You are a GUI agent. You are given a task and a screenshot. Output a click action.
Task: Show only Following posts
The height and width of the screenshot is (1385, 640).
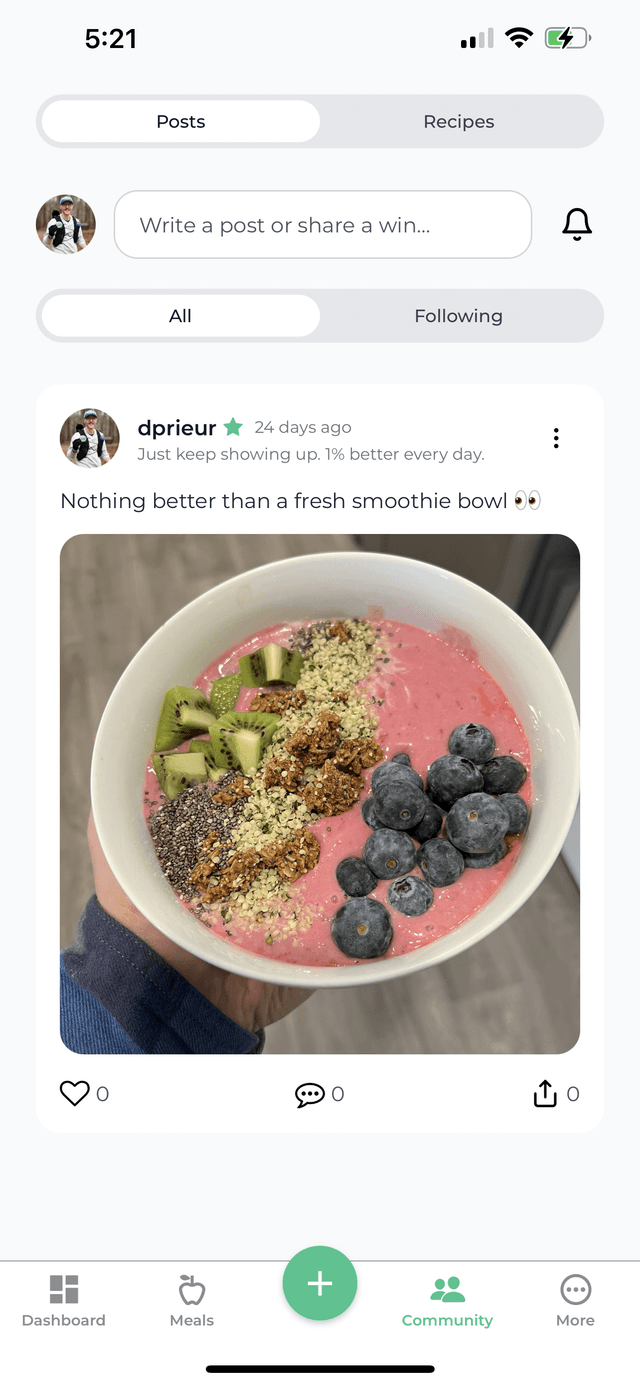pyautogui.click(x=459, y=316)
